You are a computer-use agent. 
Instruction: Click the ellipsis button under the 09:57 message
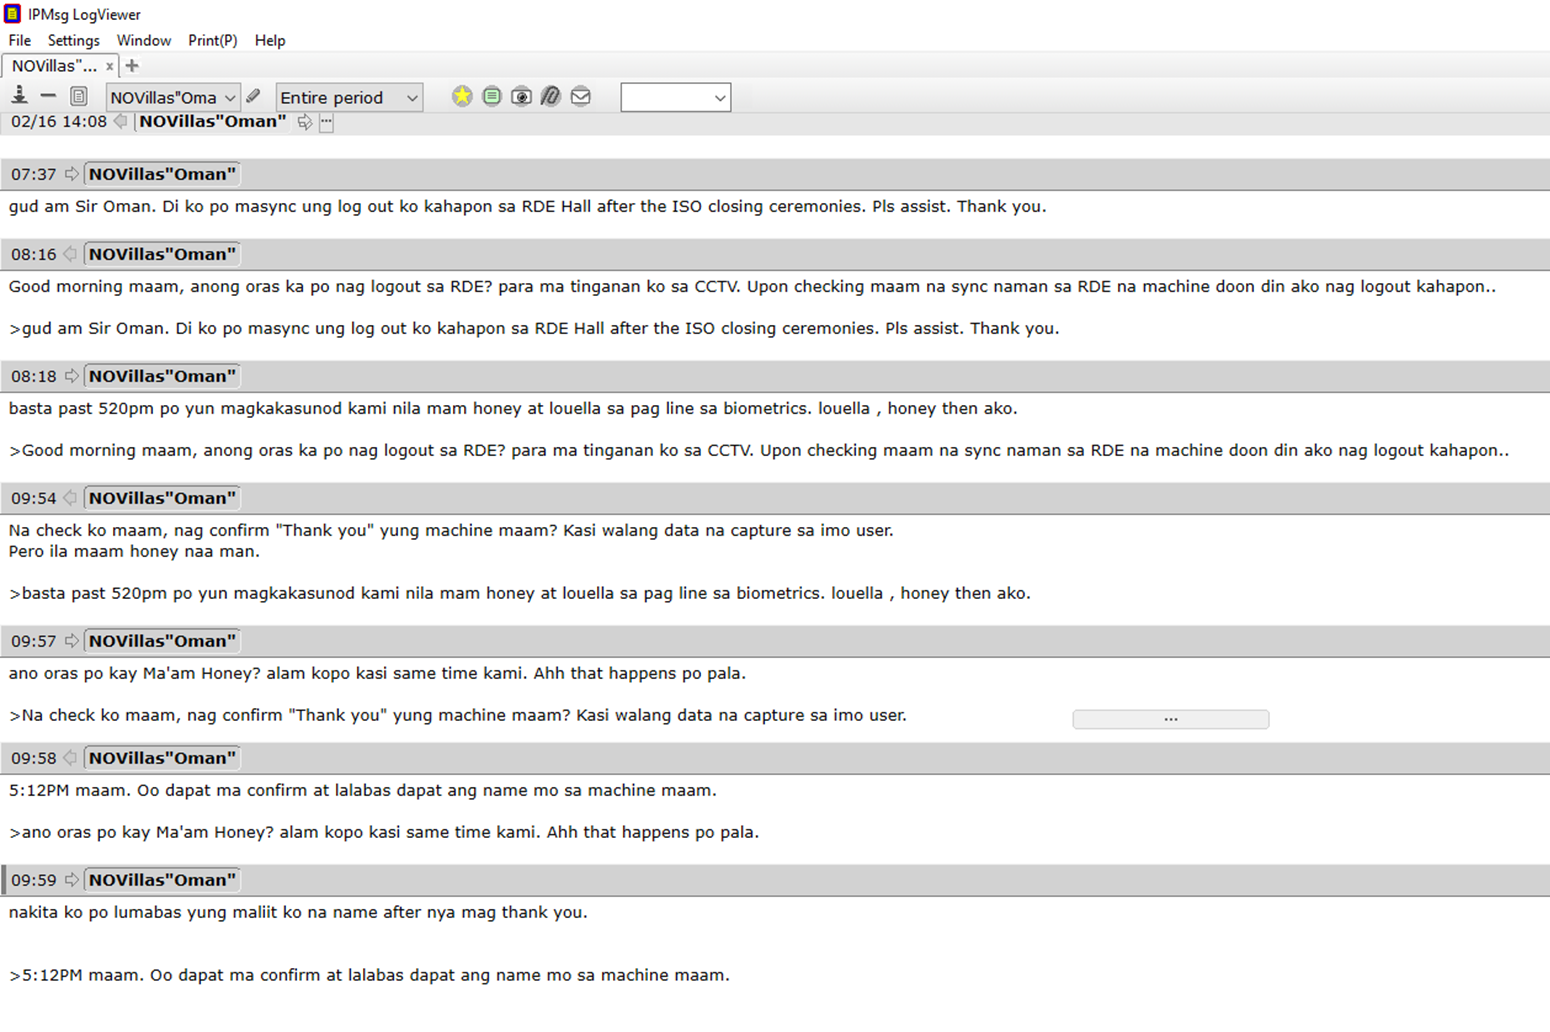[1170, 719]
